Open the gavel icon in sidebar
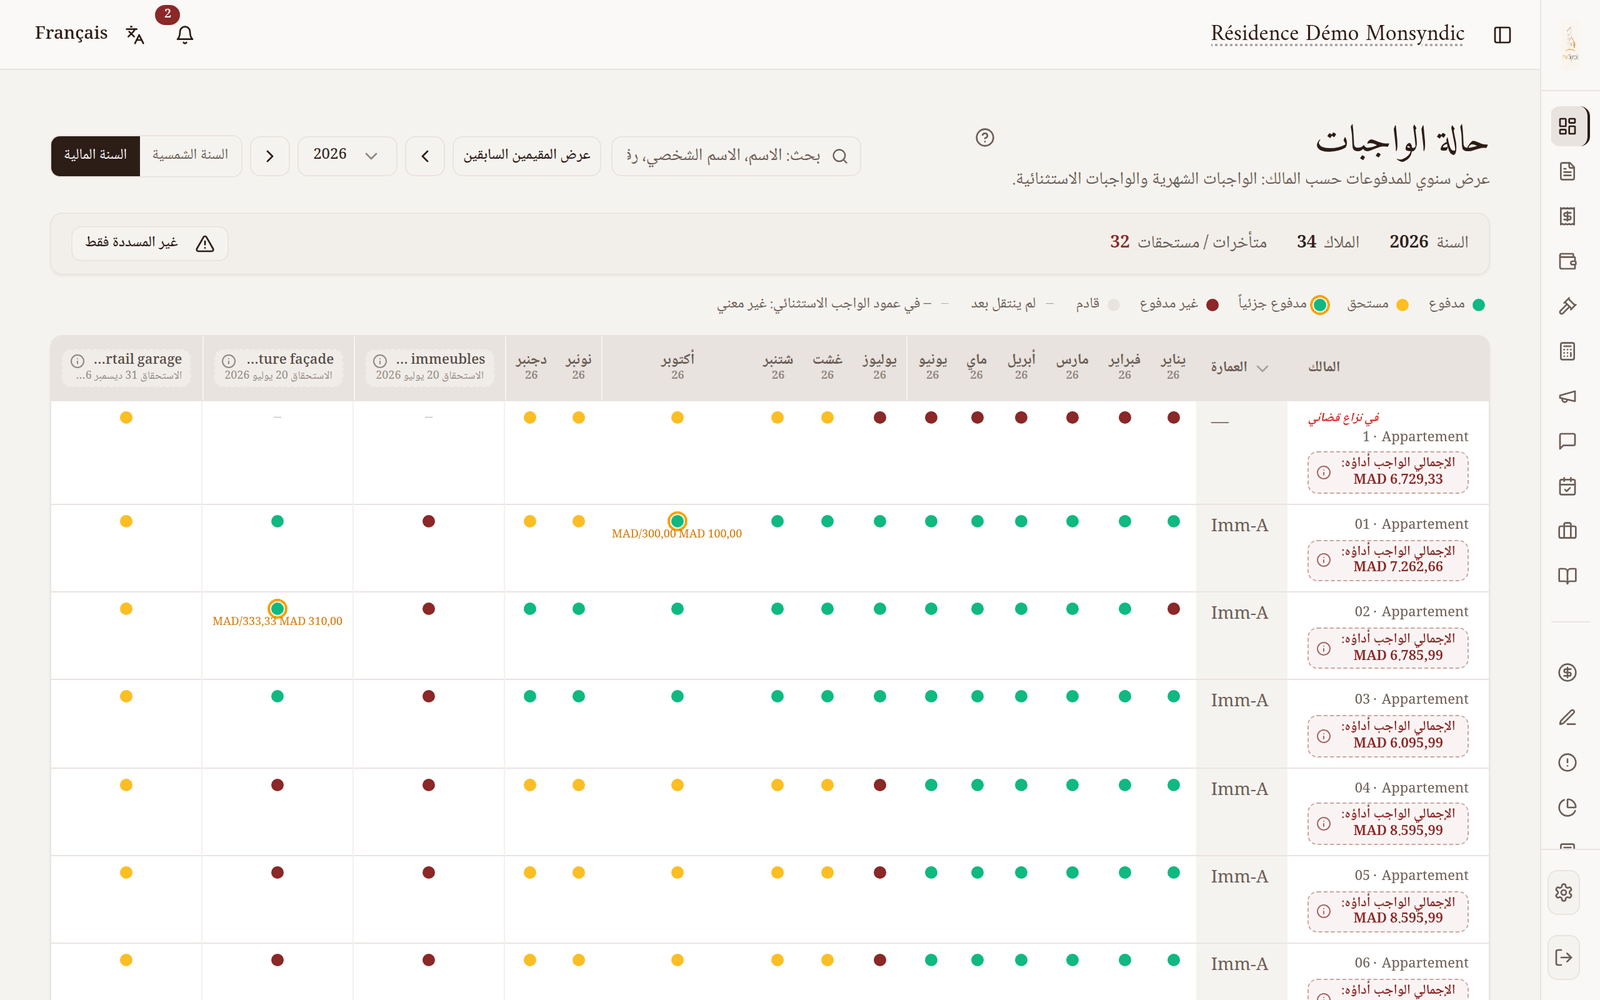The width and height of the screenshot is (1600, 1000). tap(1567, 306)
